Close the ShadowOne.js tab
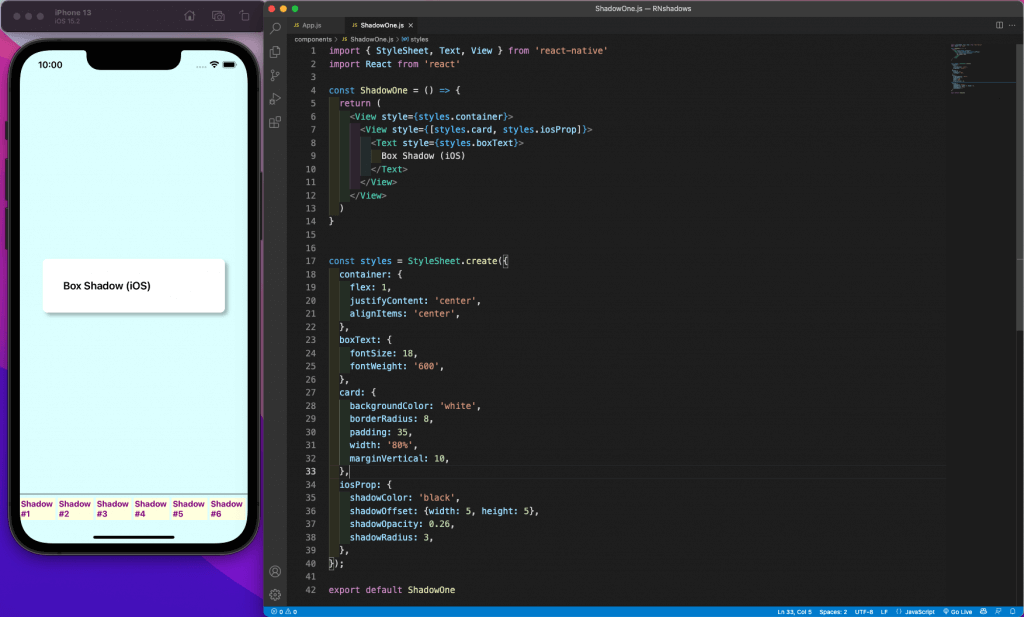The height and width of the screenshot is (617, 1024). pos(409,24)
